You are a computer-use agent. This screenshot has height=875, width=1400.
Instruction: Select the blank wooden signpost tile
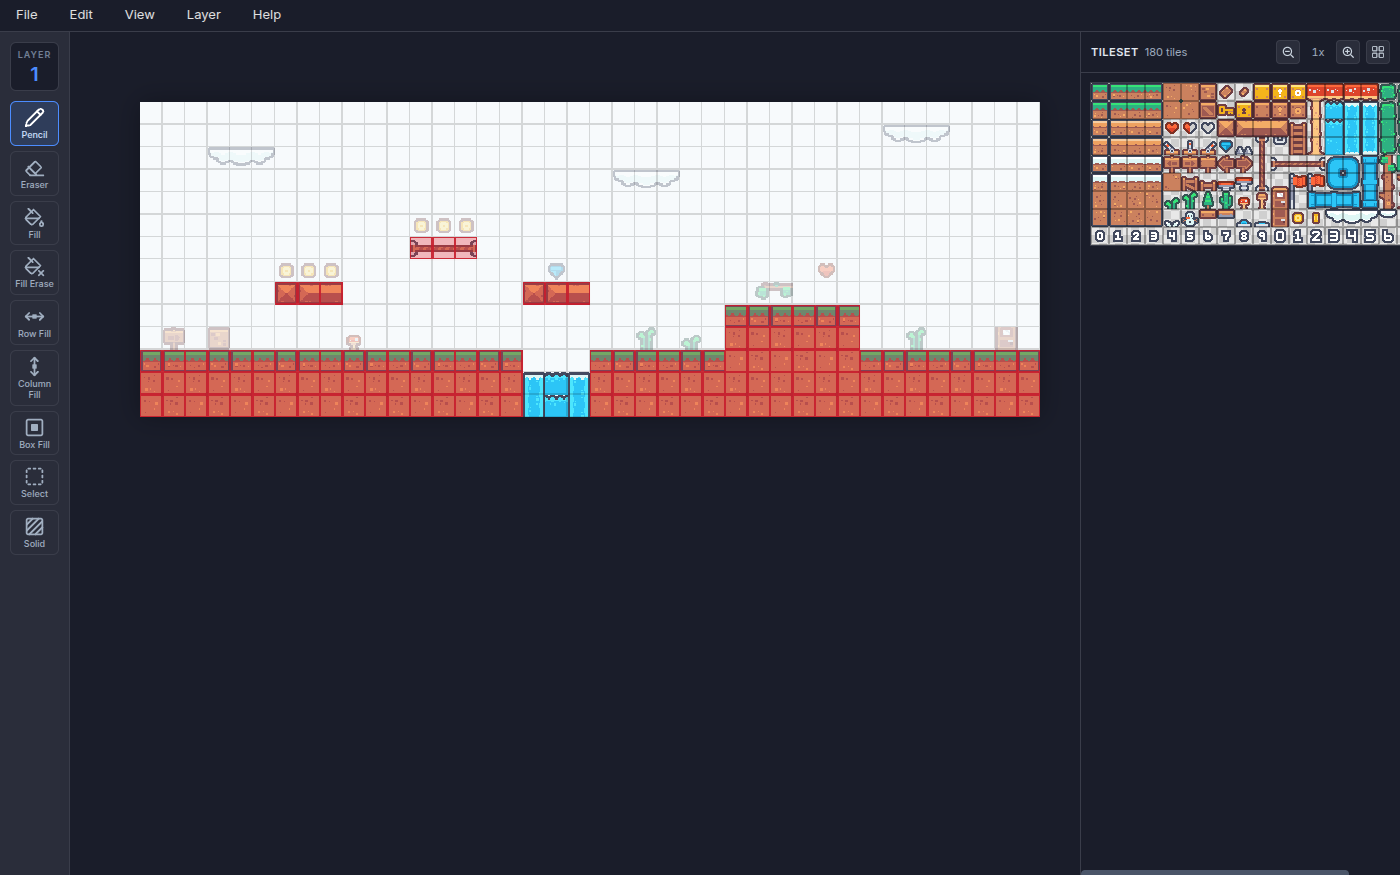point(1208,164)
